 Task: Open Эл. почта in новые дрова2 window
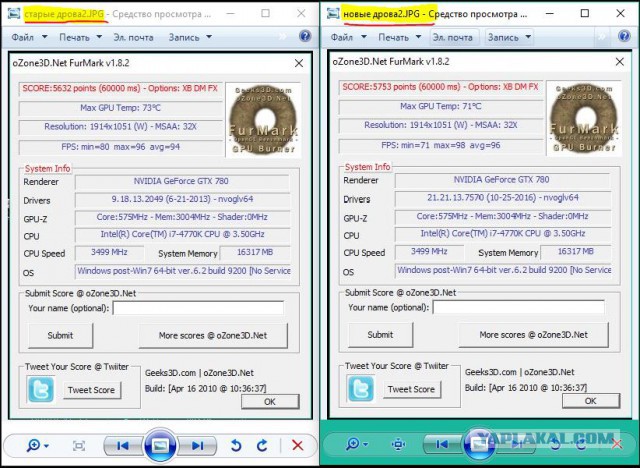453,37
